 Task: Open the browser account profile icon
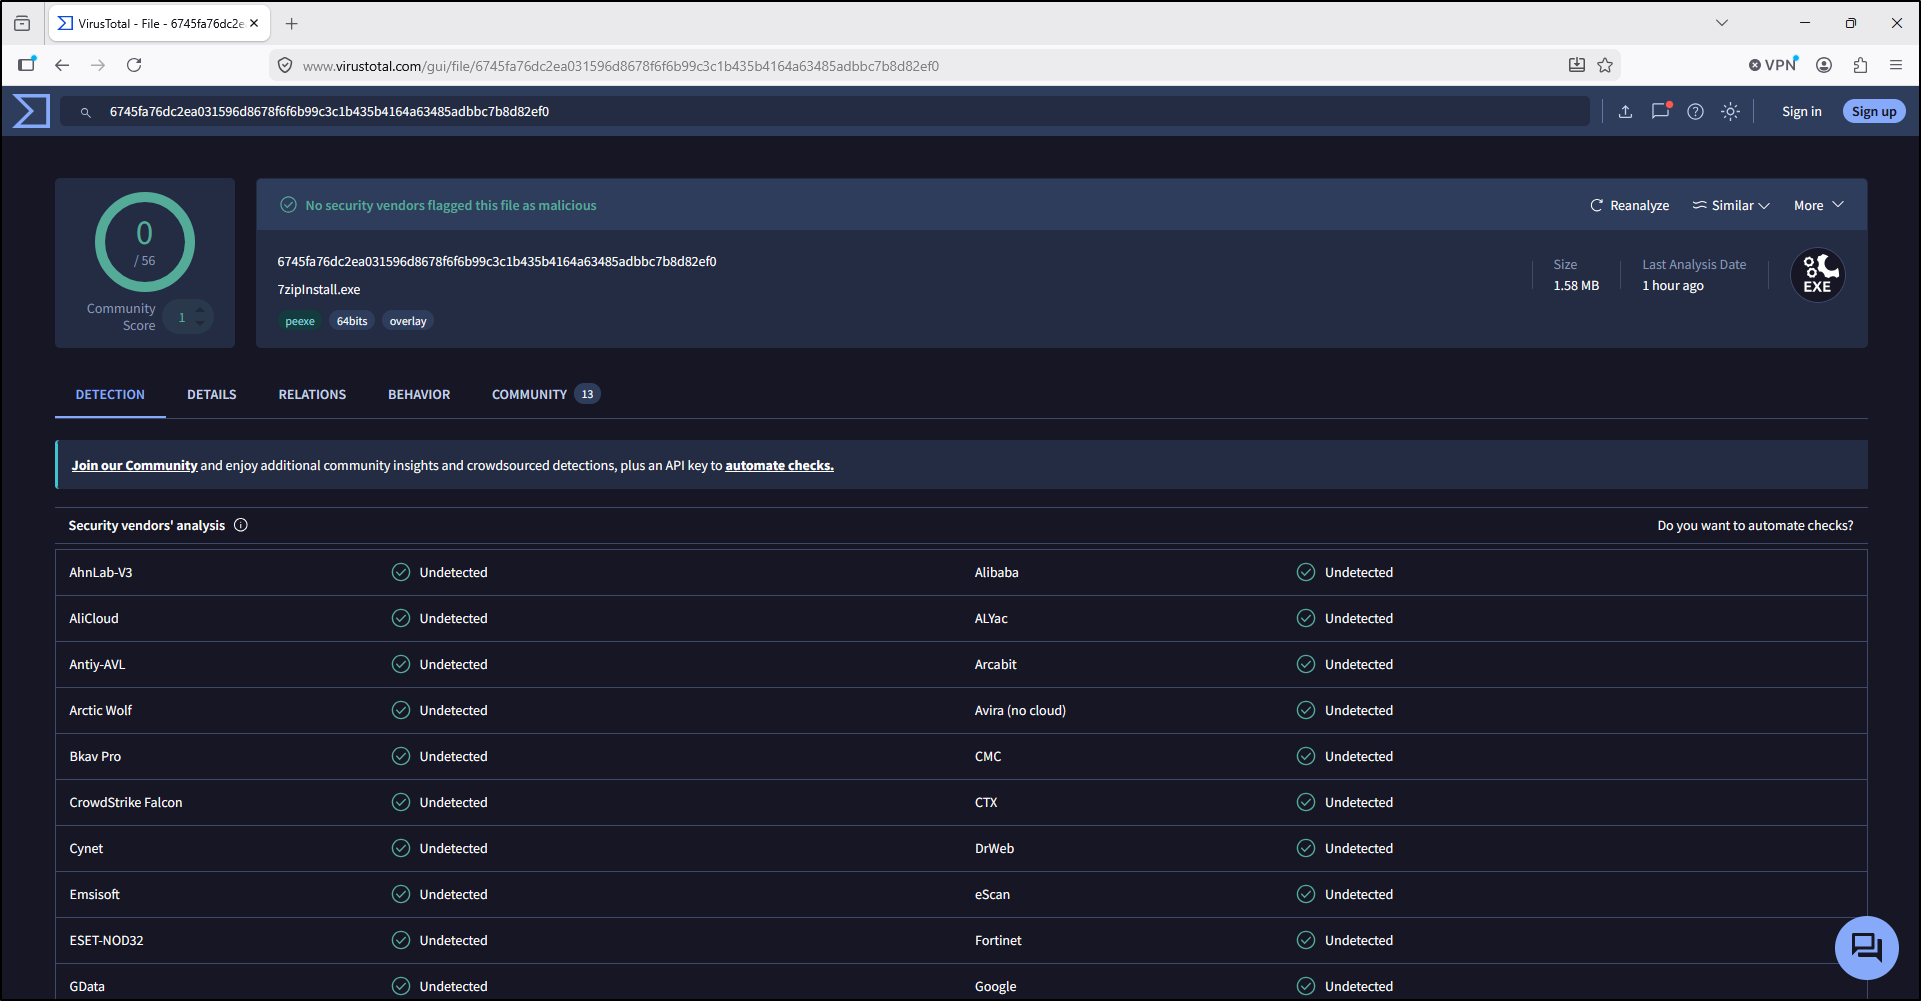[x=1824, y=65]
